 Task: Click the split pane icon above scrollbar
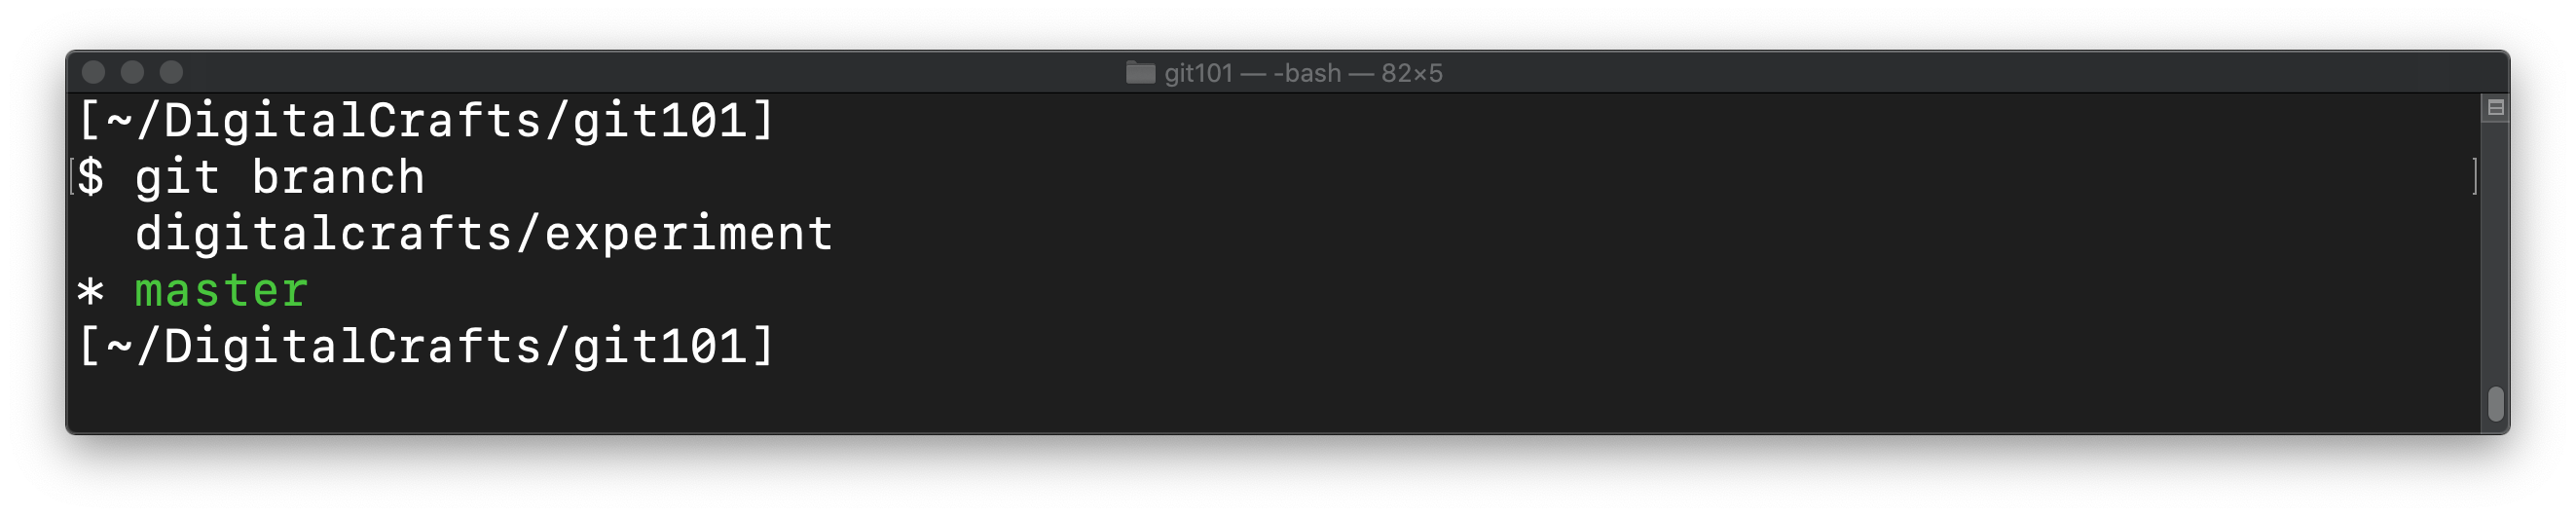2495,108
